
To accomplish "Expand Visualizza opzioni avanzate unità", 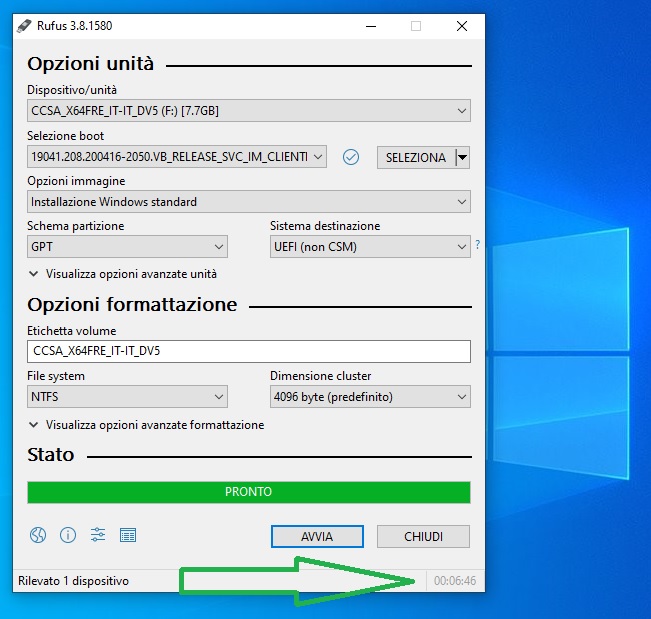I will tap(123, 274).
